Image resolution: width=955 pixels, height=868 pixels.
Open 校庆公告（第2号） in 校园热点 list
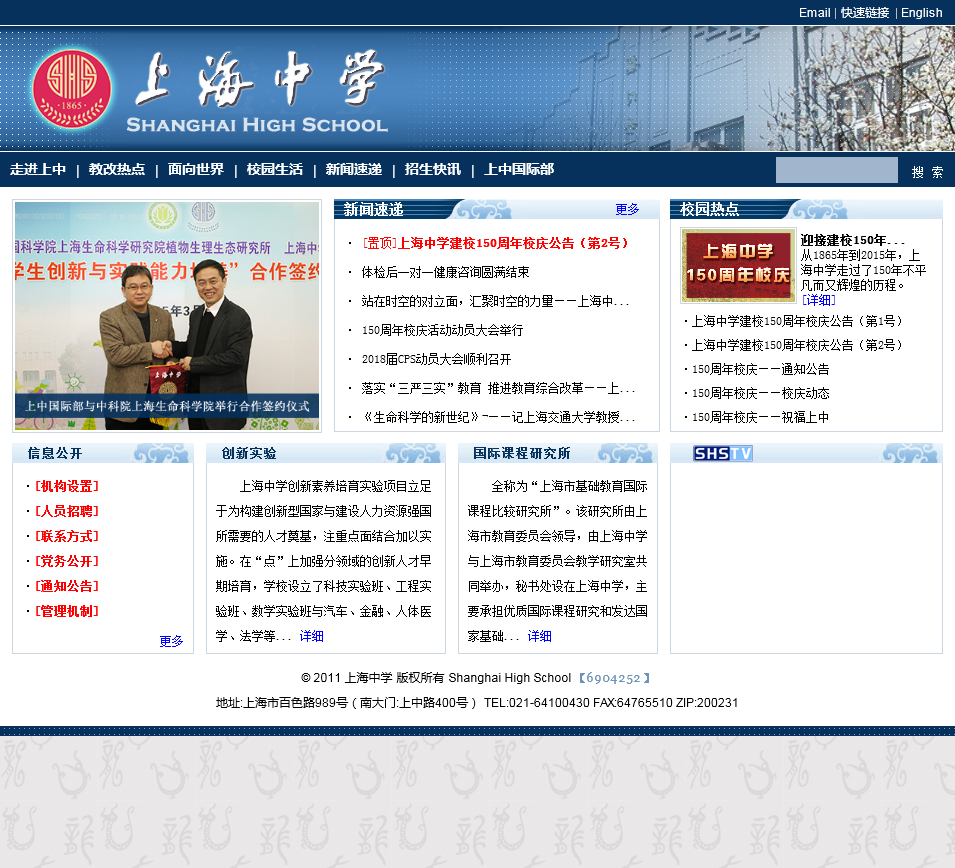tap(797, 345)
